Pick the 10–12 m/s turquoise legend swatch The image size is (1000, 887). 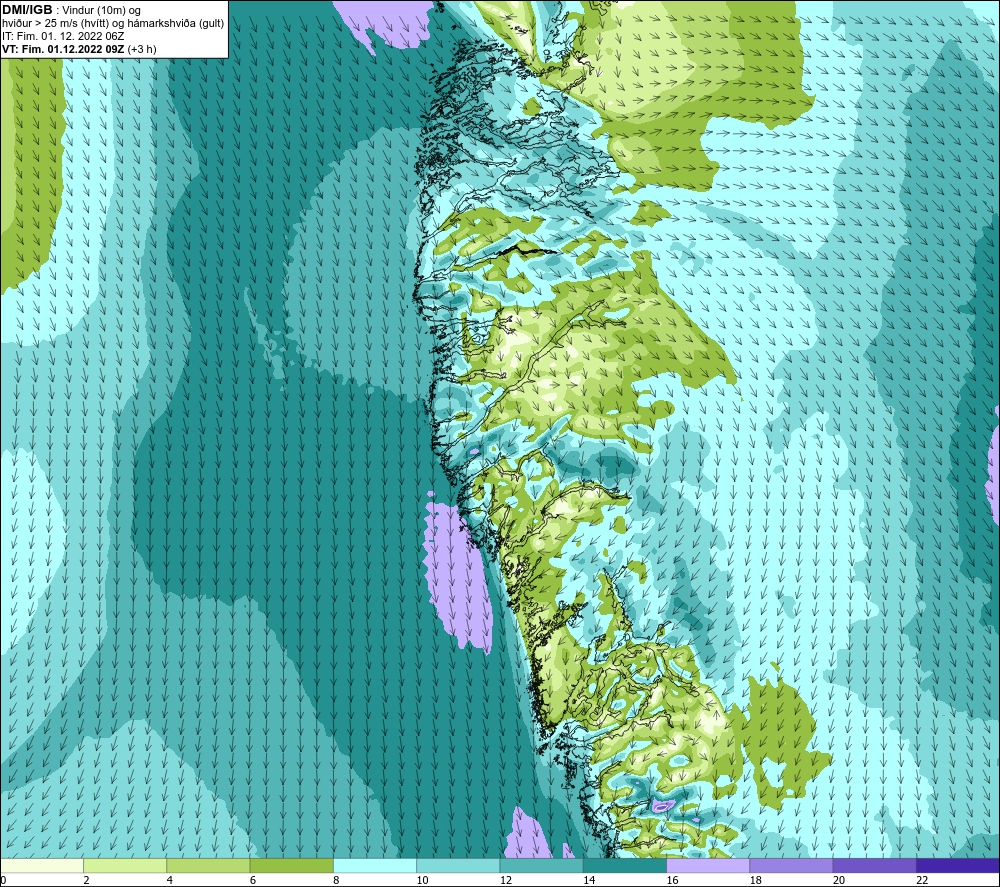(x=458, y=865)
